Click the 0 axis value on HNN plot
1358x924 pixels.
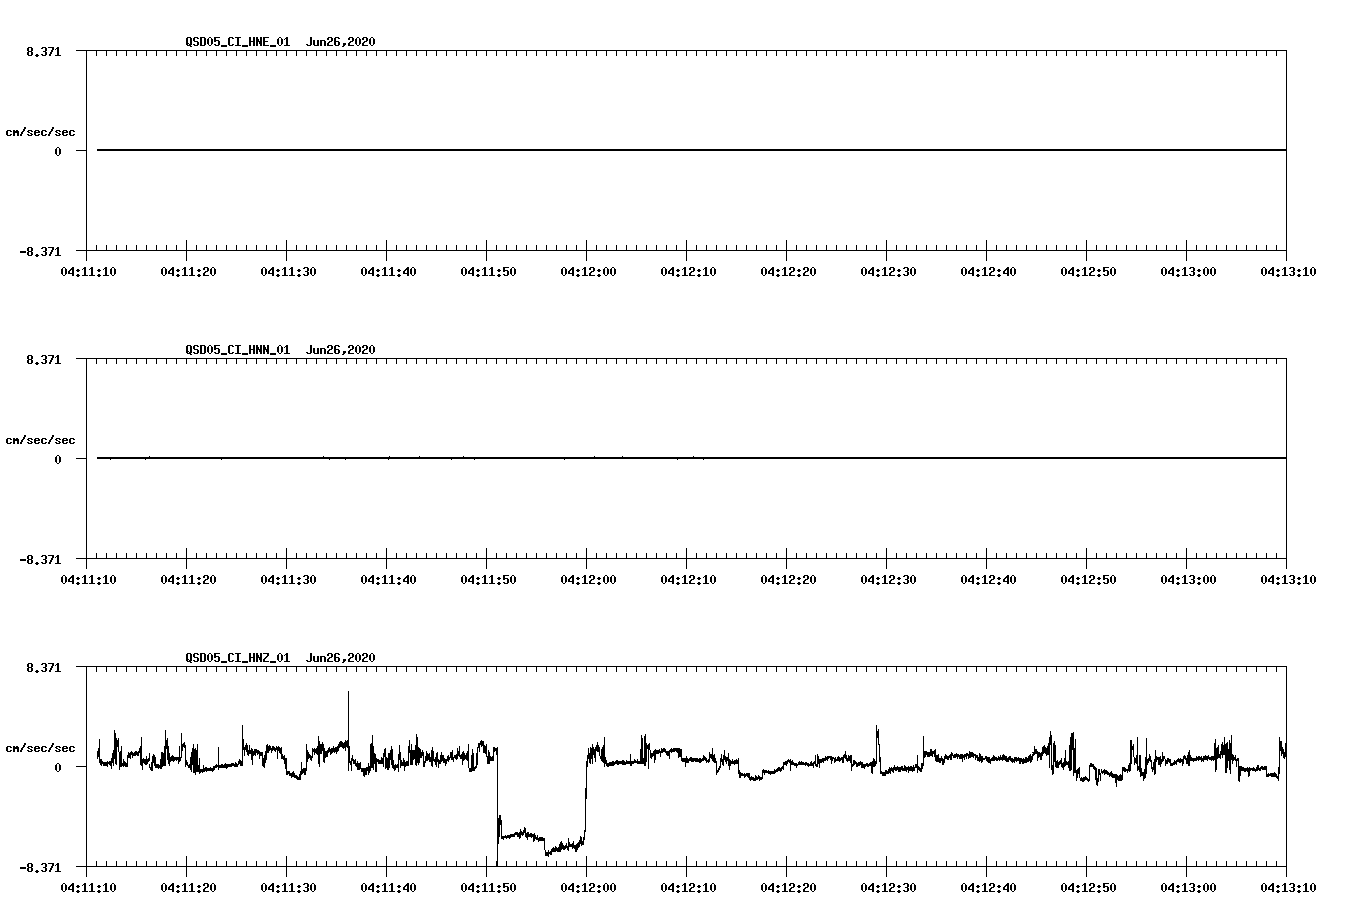[x=58, y=459]
